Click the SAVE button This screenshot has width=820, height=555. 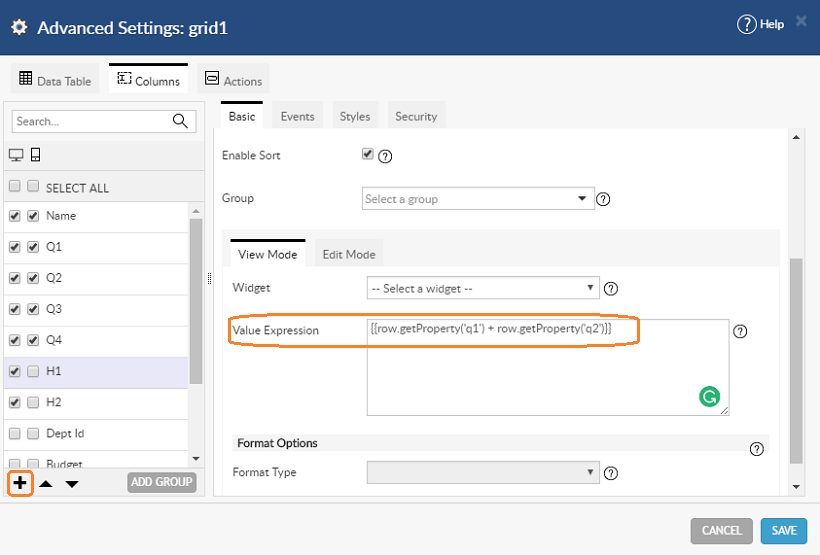click(783, 530)
